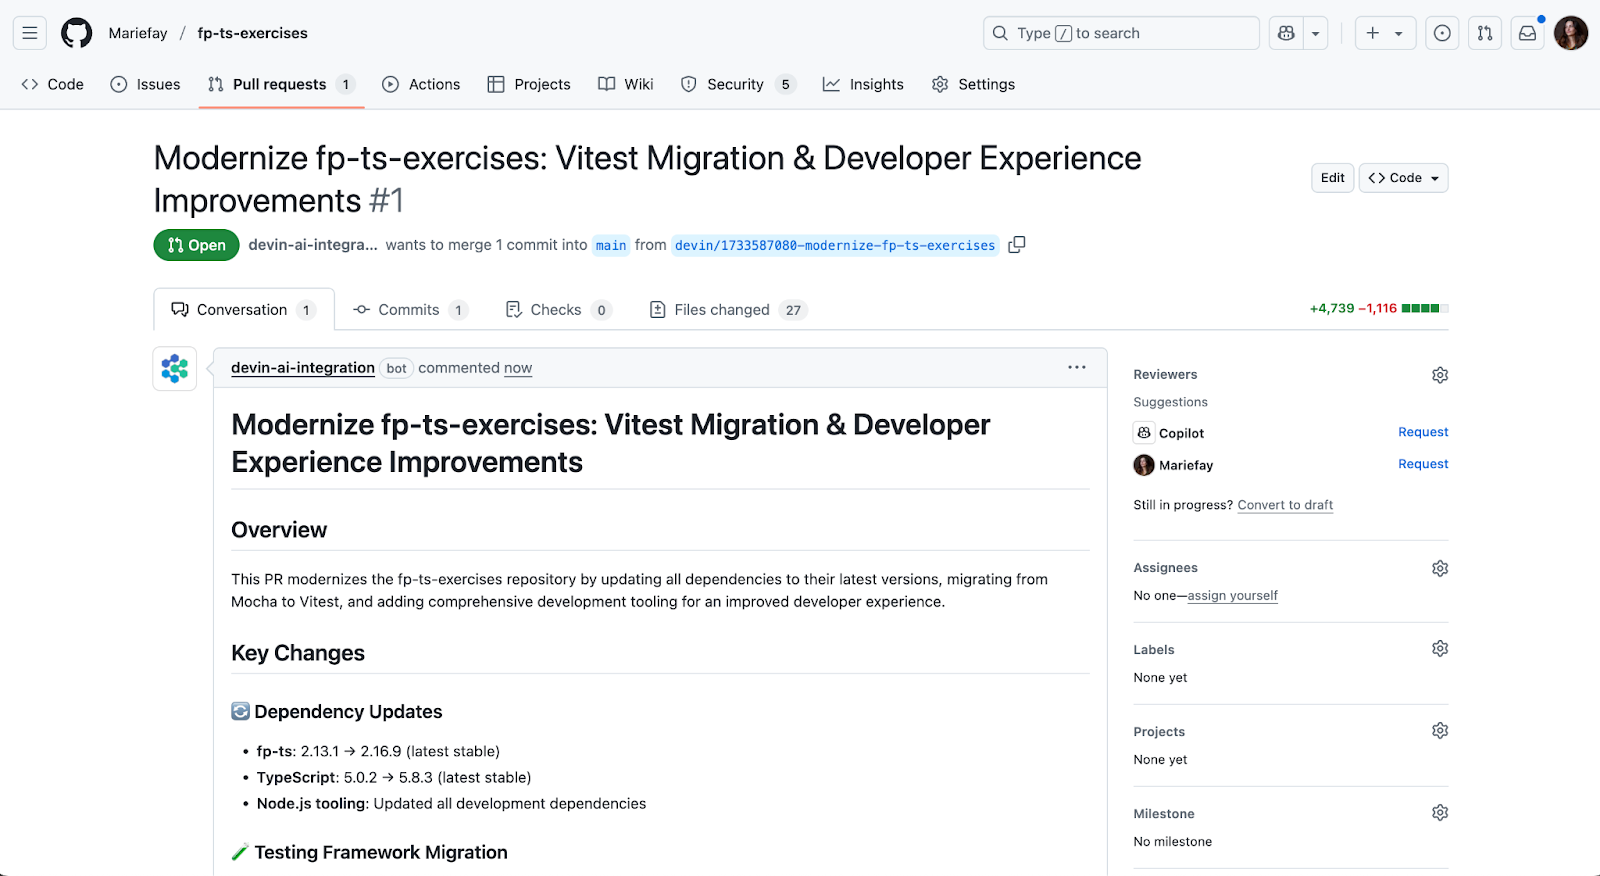Screen dimensions: 1600x876
Task: Open the Files changed tab
Action: pyautogui.click(x=728, y=310)
